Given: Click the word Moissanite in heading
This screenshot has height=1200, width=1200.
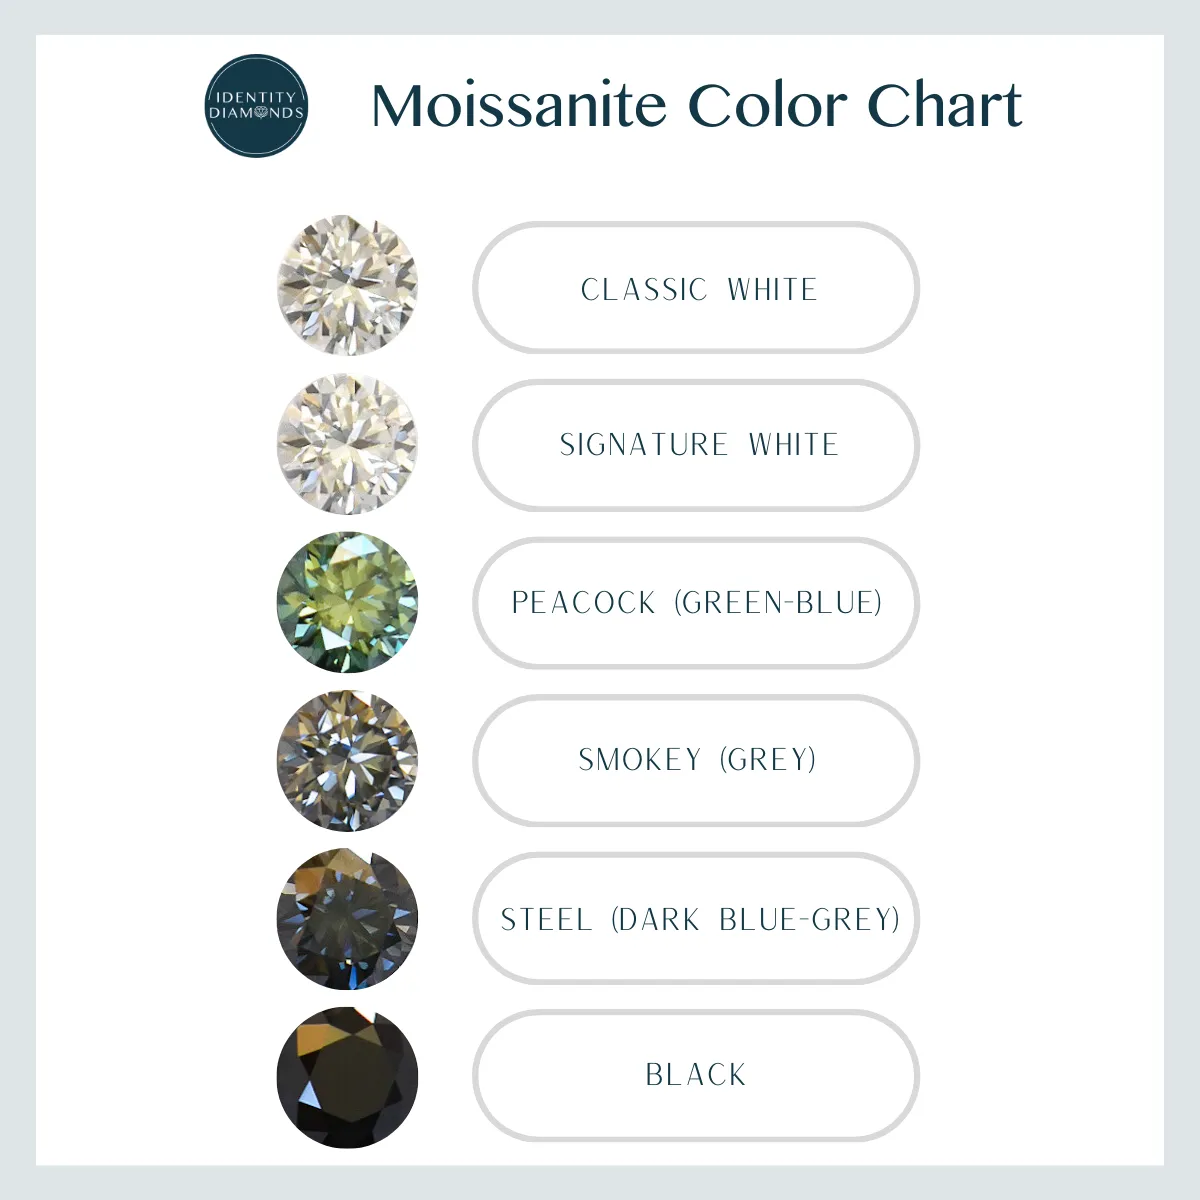Looking at the screenshot, I should [x=519, y=105].
